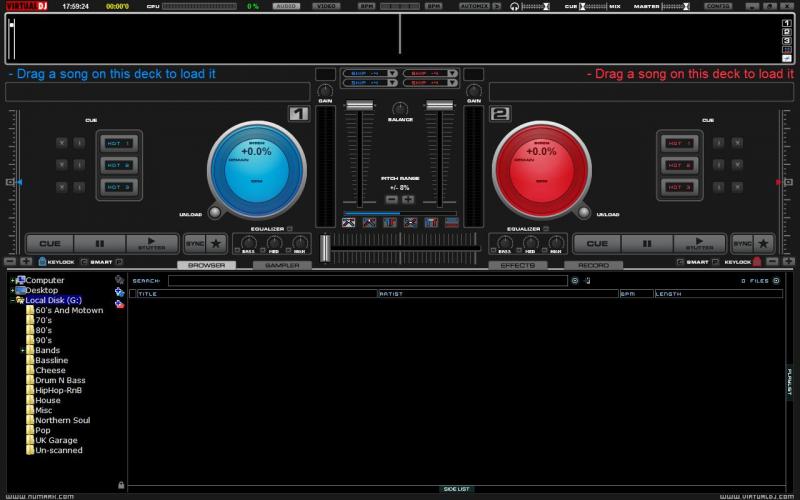Delete hot cue 3 with deck 1's X icon
Viewport: 800px width, 500px height.
point(62,187)
